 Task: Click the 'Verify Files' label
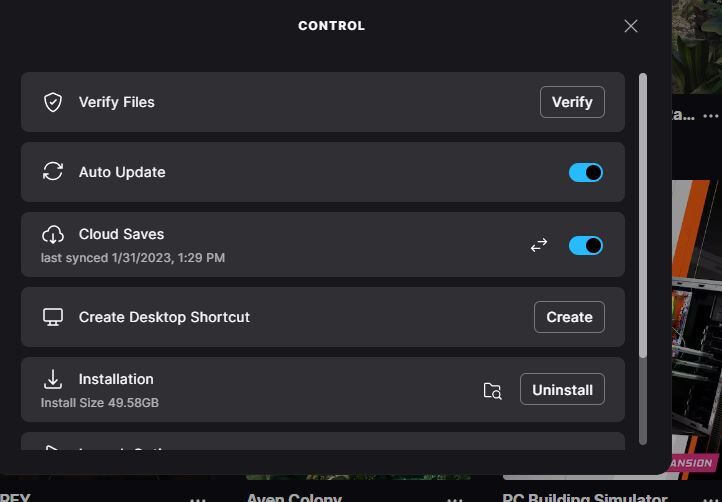click(116, 102)
